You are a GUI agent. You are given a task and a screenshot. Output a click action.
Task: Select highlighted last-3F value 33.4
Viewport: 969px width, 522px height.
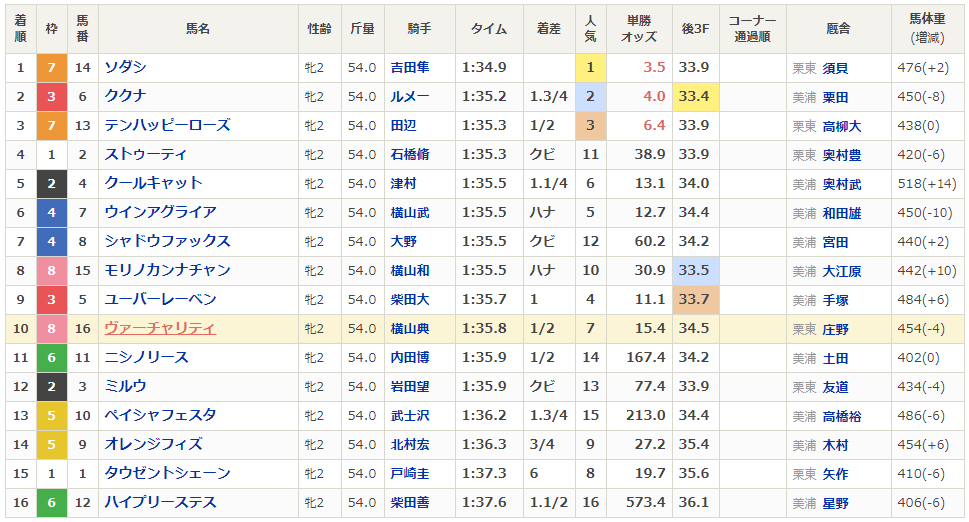point(695,96)
